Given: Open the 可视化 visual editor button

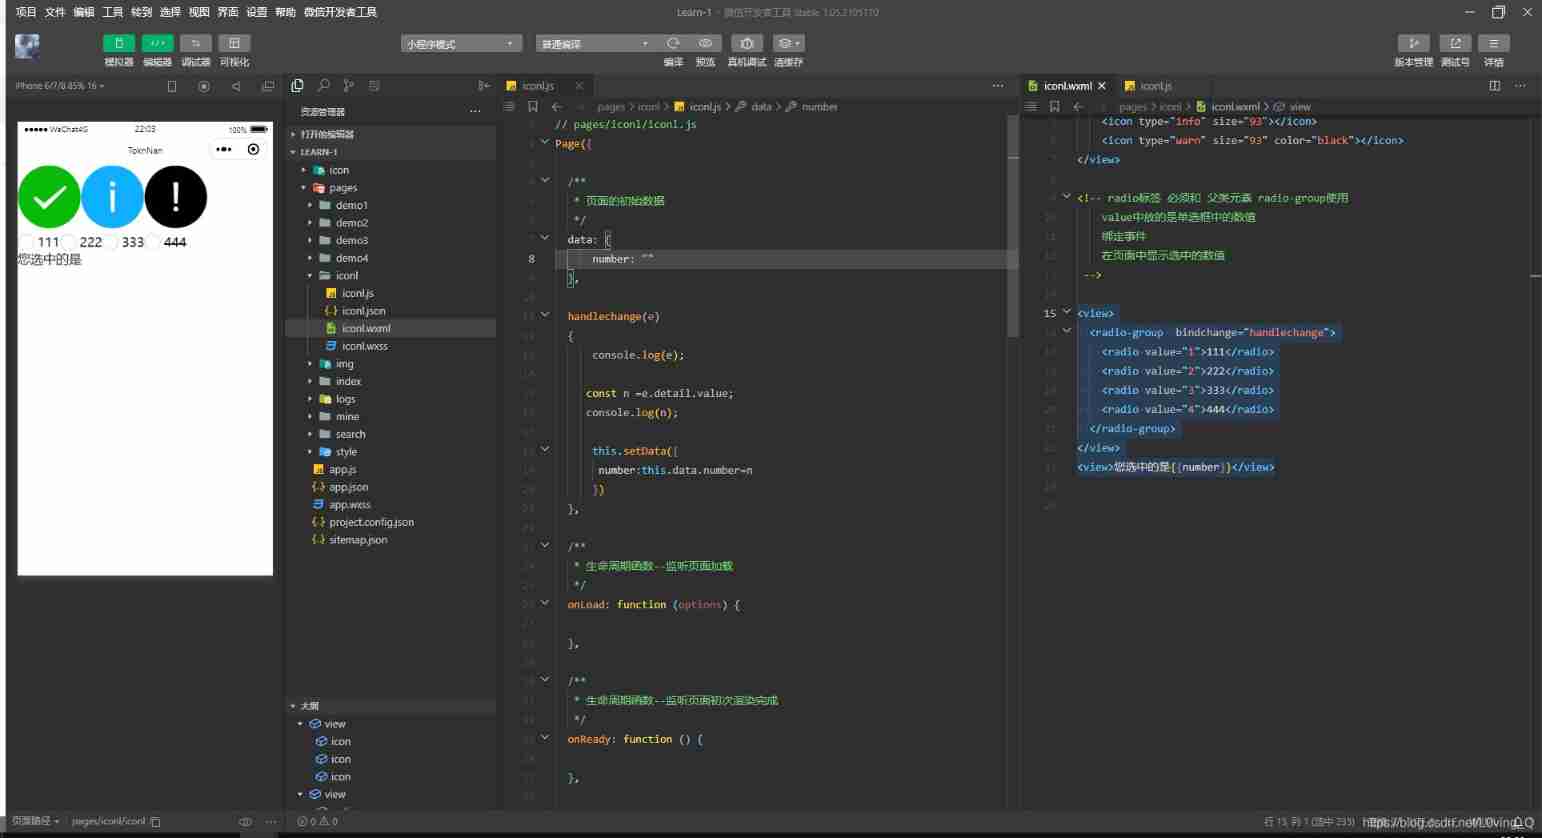Looking at the screenshot, I should point(234,43).
